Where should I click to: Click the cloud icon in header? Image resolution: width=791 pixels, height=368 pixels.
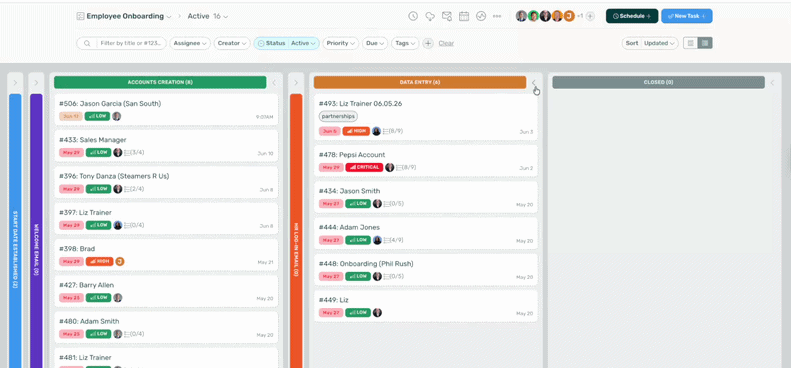pyautogui.click(x=430, y=16)
